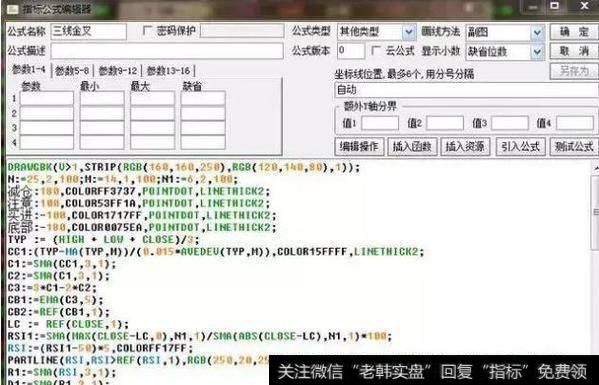Open the 编辑操作 button menu
The image size is (599, 385).
click(359, 147)
